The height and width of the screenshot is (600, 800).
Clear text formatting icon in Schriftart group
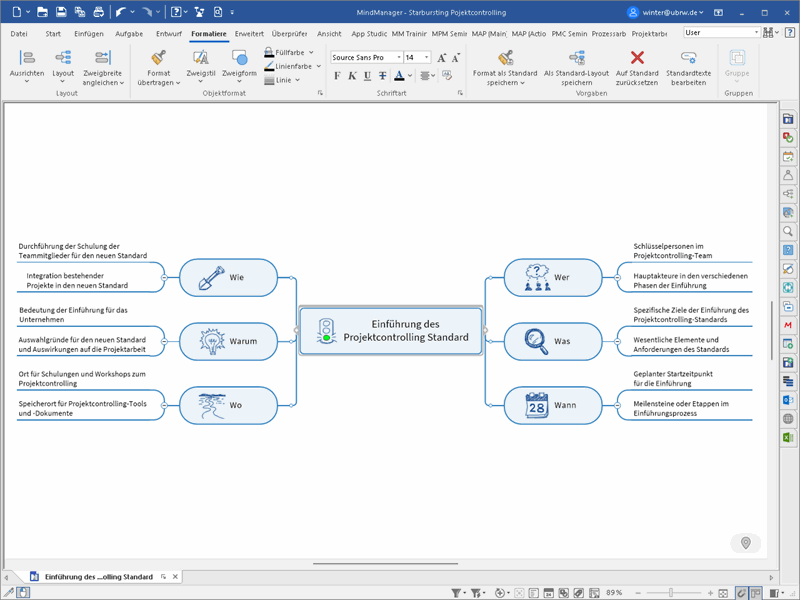click(447, 76)
